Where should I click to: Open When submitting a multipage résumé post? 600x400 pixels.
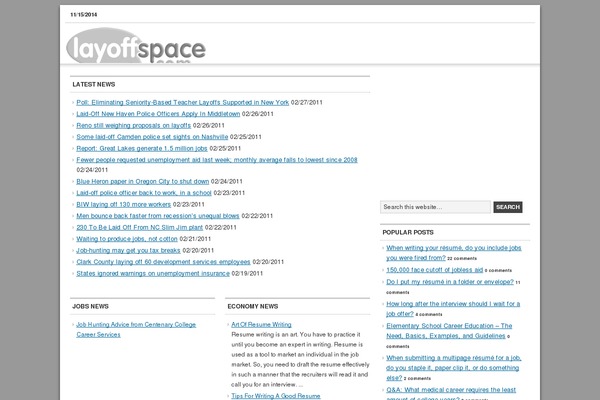coord(453,368)
